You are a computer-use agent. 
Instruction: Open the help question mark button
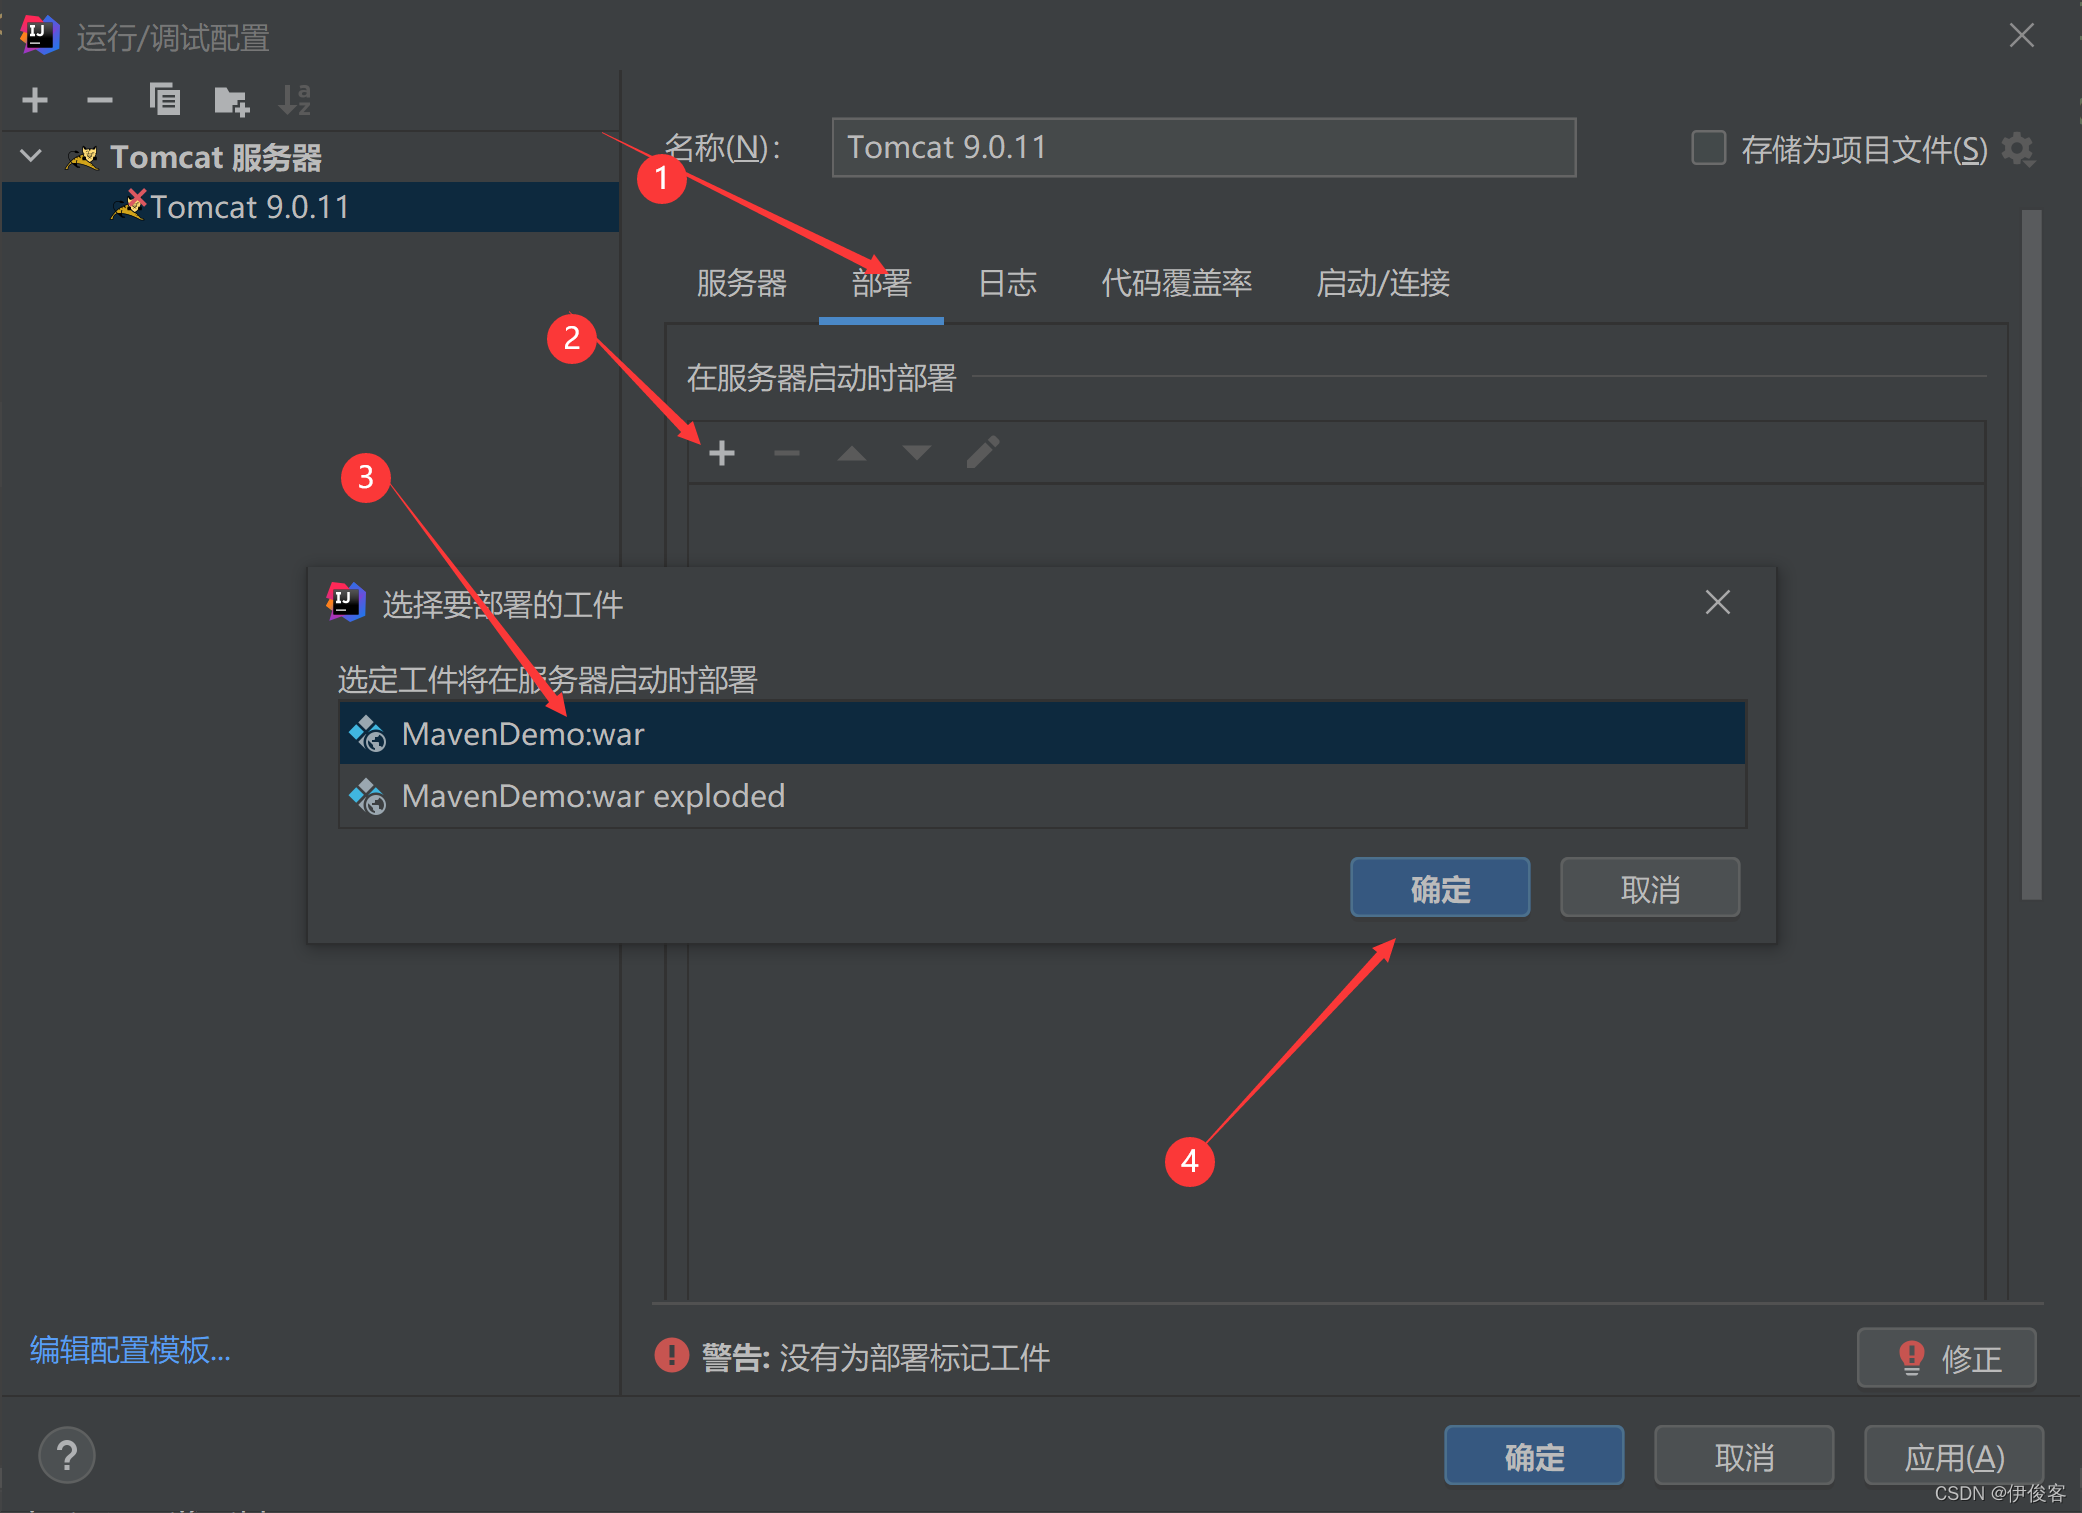tap(67, 1455)
